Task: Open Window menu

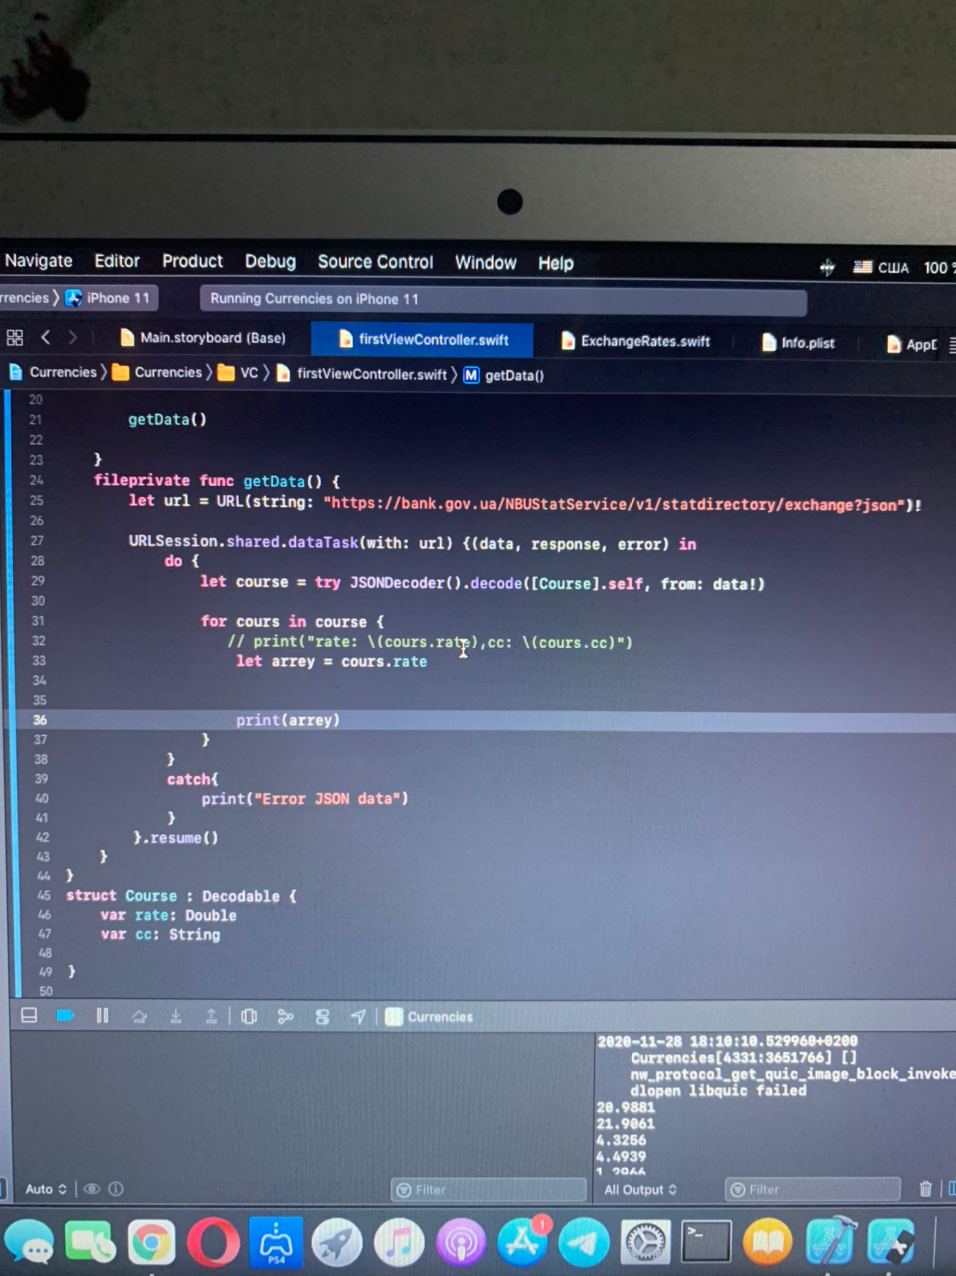Action: [485, 262]
